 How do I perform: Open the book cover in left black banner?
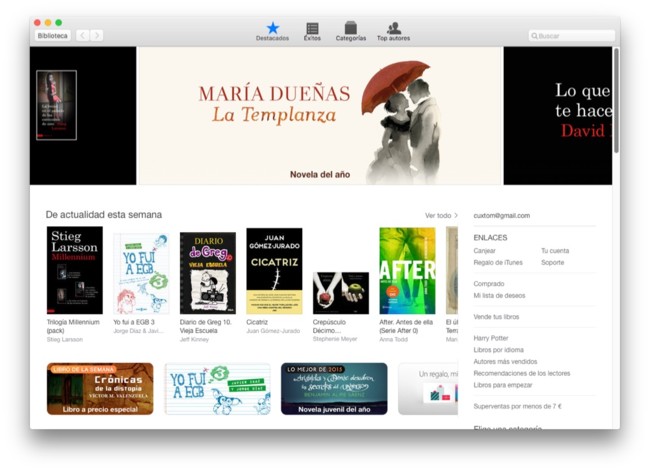pos(56,105)
